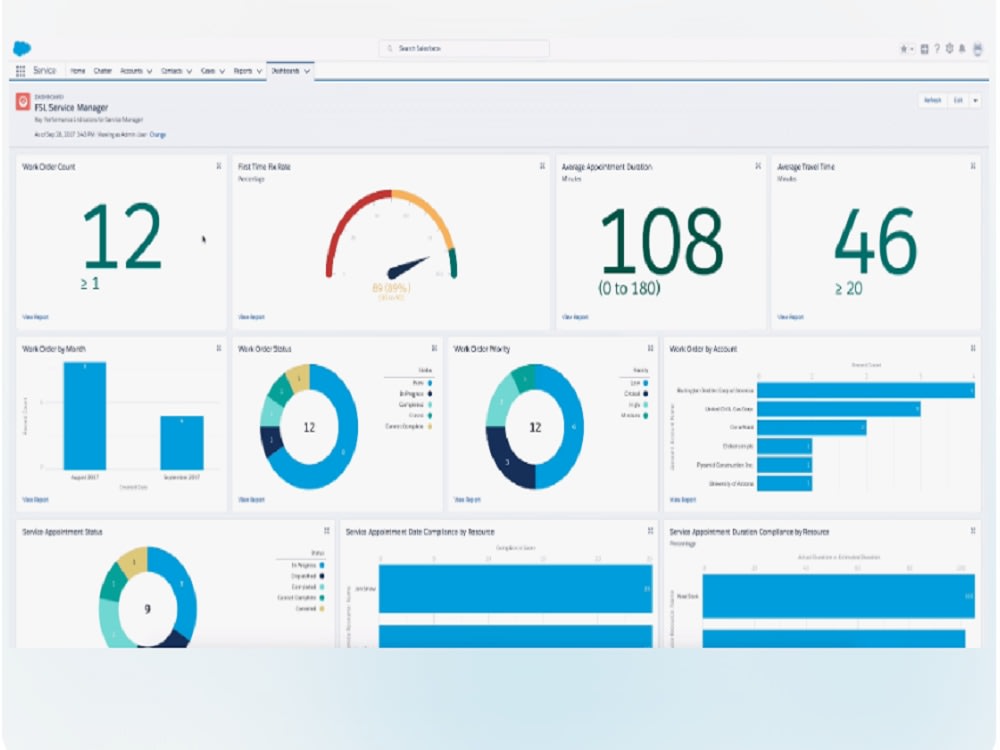Open View Report under Average Travel Time
1000x750 pixels.
click(791, 317)
